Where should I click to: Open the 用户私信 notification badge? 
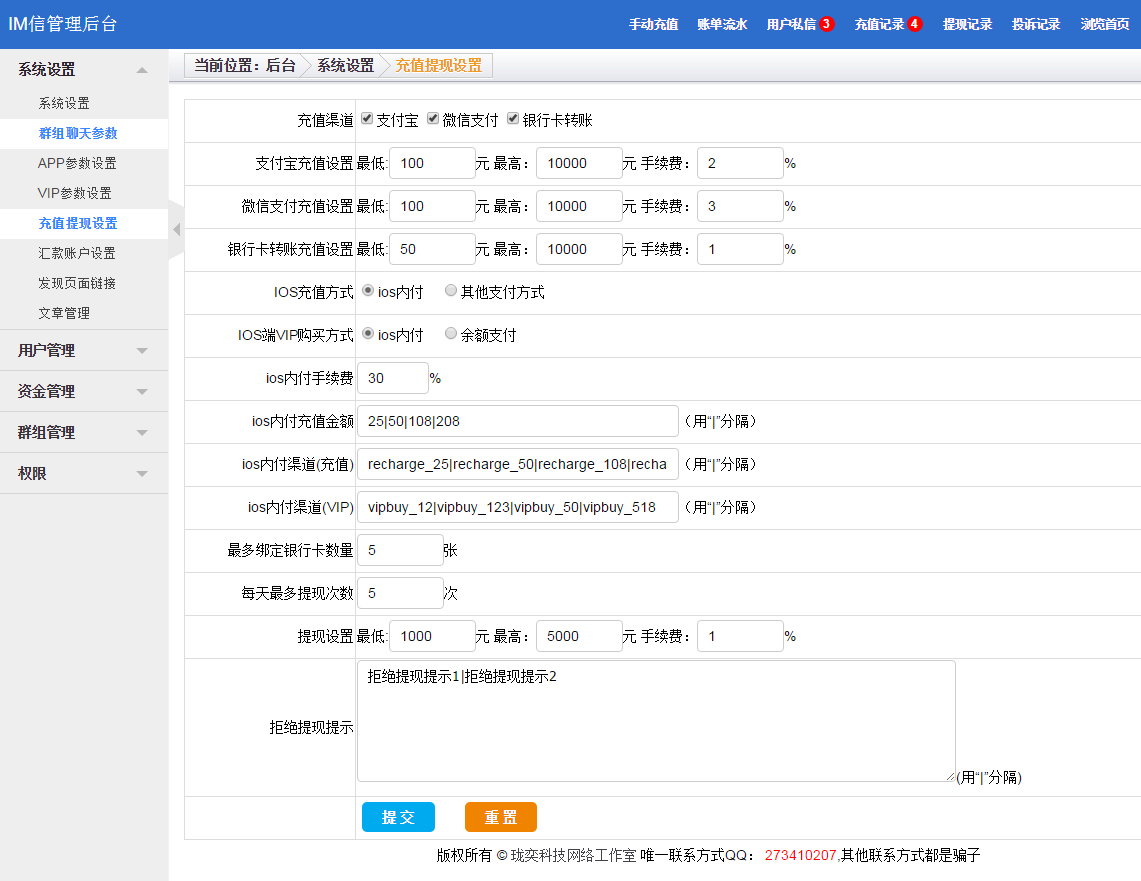tap(826, 24)
